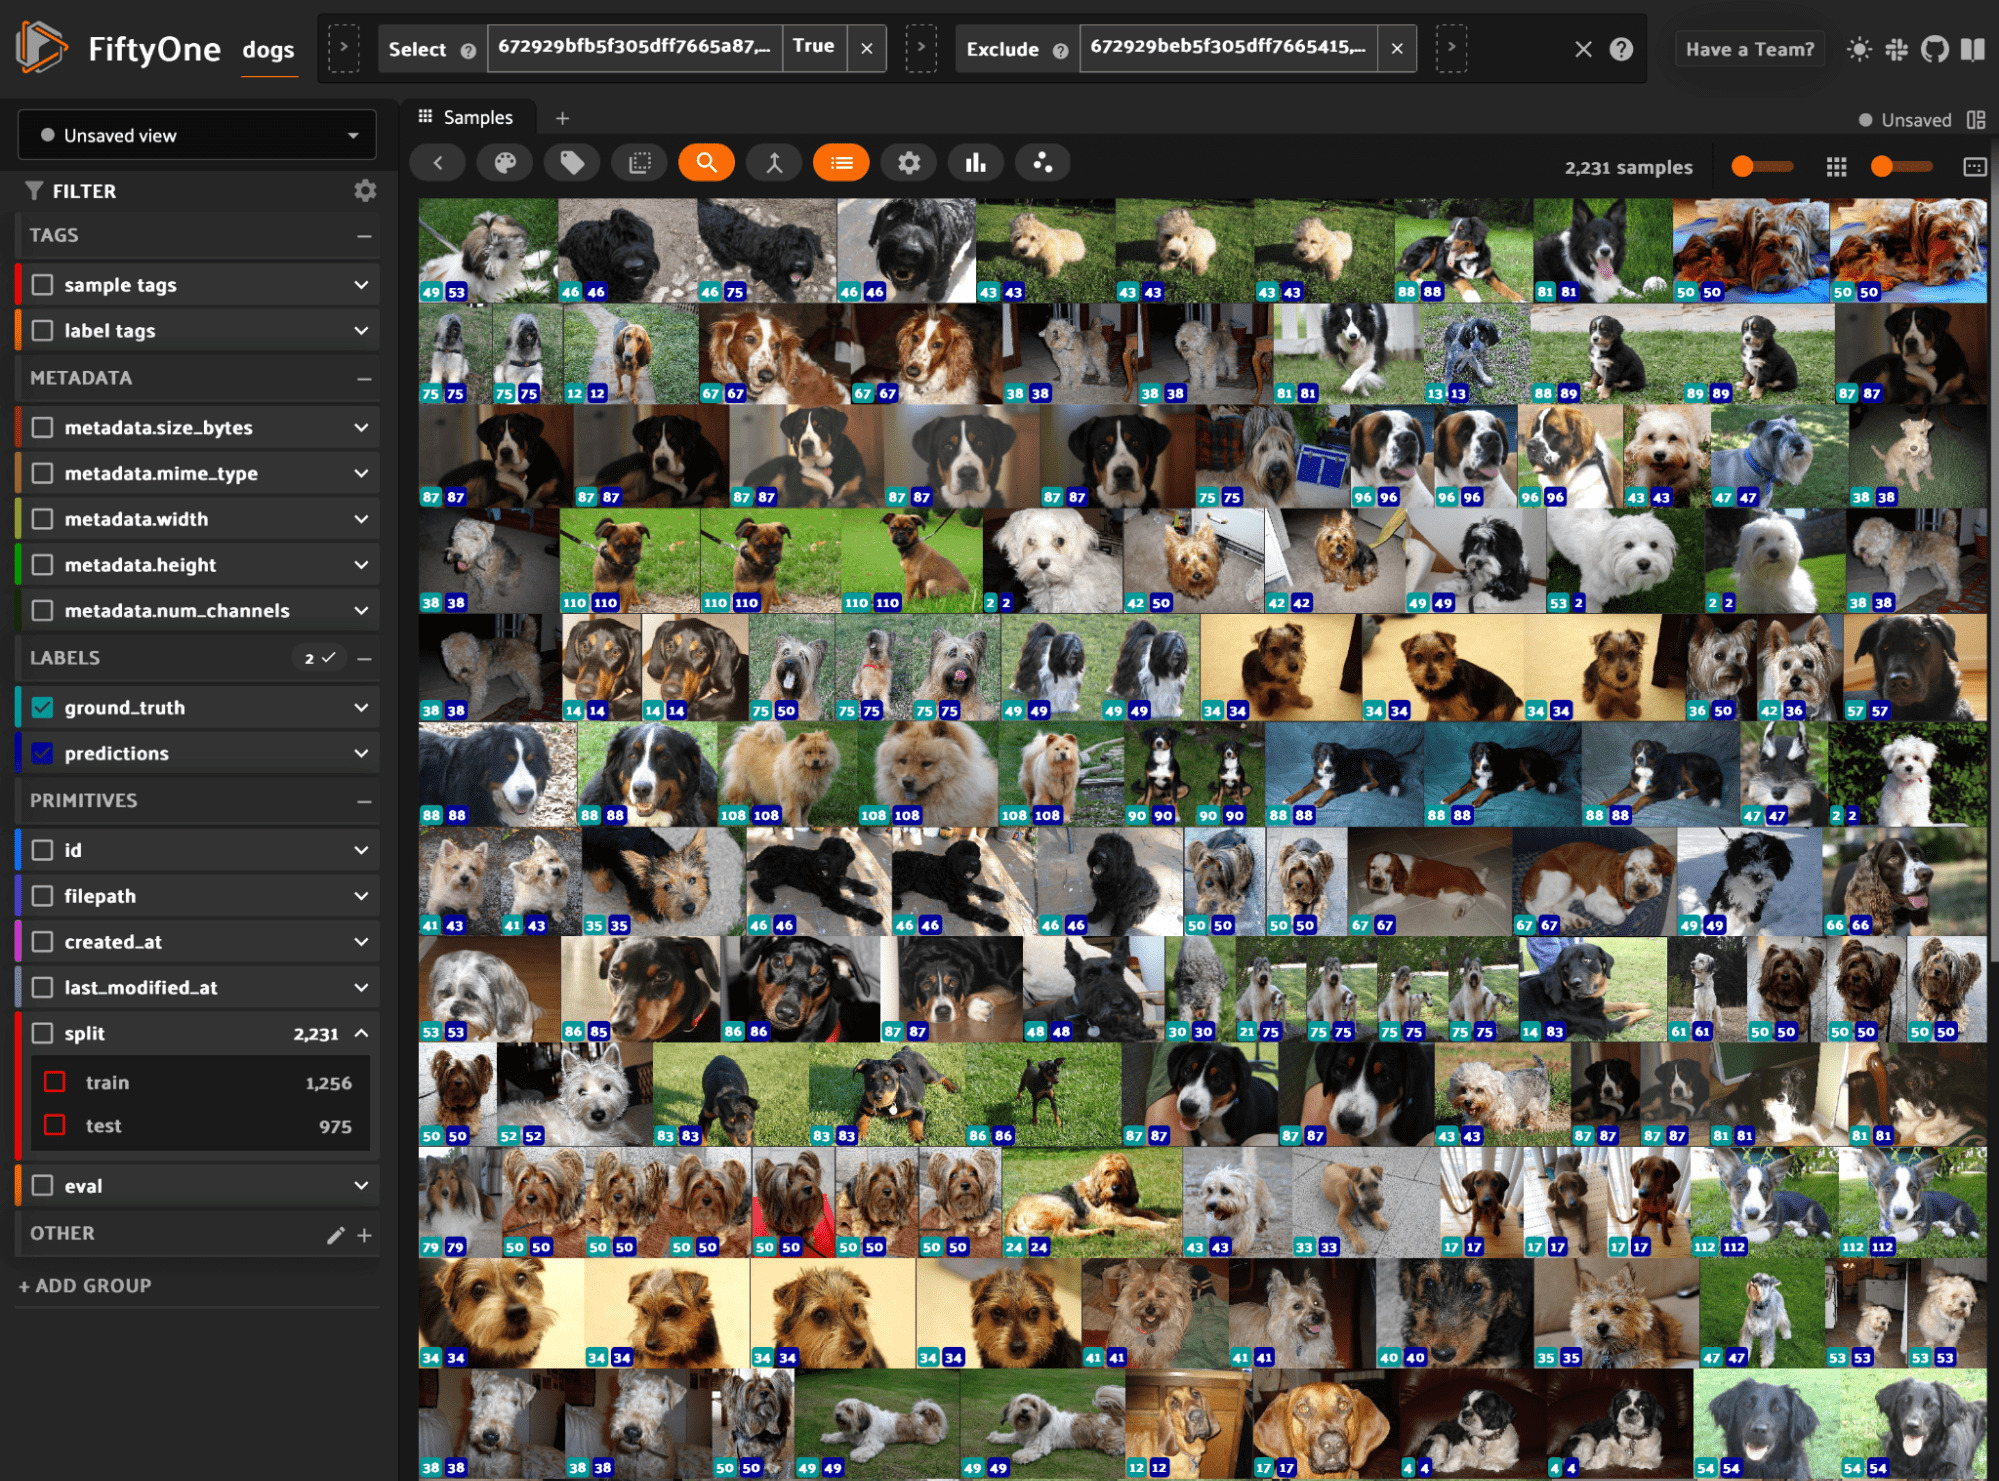Click the orange search sort-by-similarity icon

point(706,163)
